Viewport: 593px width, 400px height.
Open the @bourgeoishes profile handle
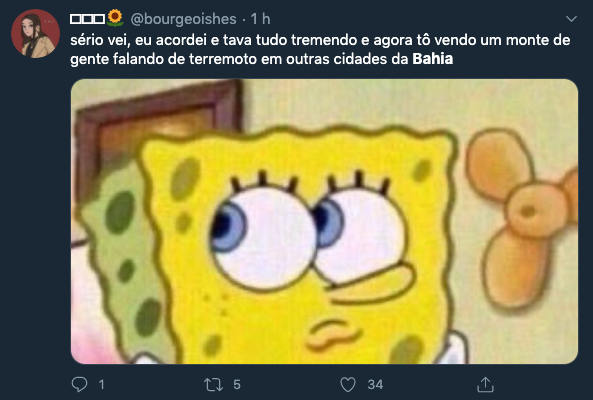click(x=183, y=19)
